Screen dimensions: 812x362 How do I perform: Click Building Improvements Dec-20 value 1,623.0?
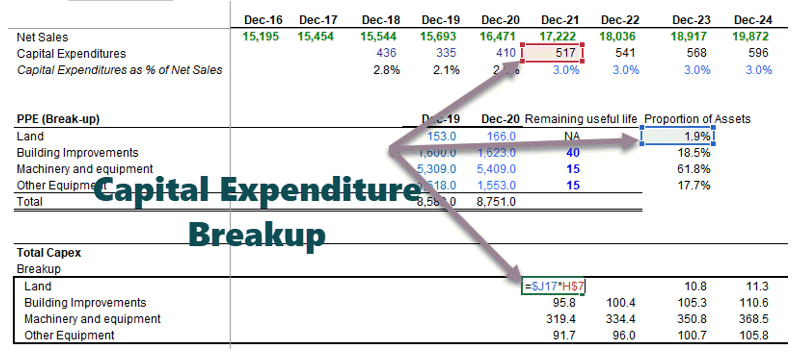pyautogui.click(x=498, y=153)
